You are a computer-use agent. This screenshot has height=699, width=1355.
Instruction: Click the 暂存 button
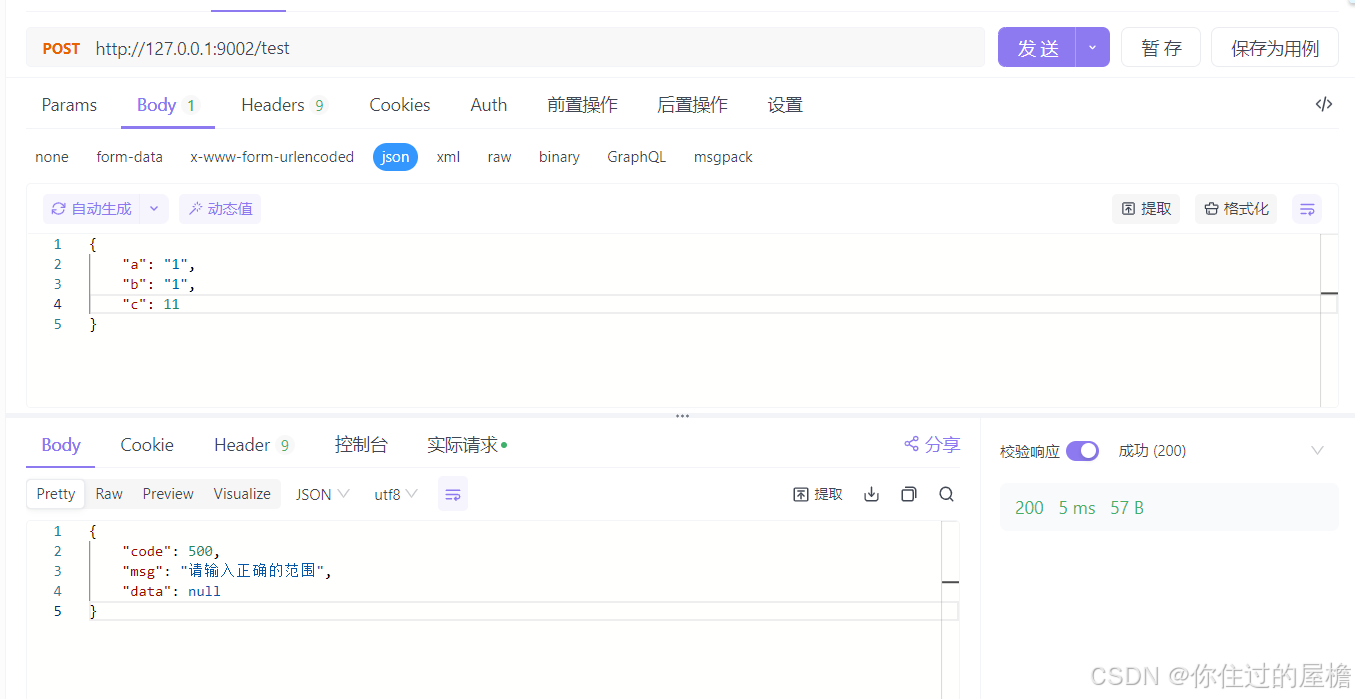coord(1161,47)
